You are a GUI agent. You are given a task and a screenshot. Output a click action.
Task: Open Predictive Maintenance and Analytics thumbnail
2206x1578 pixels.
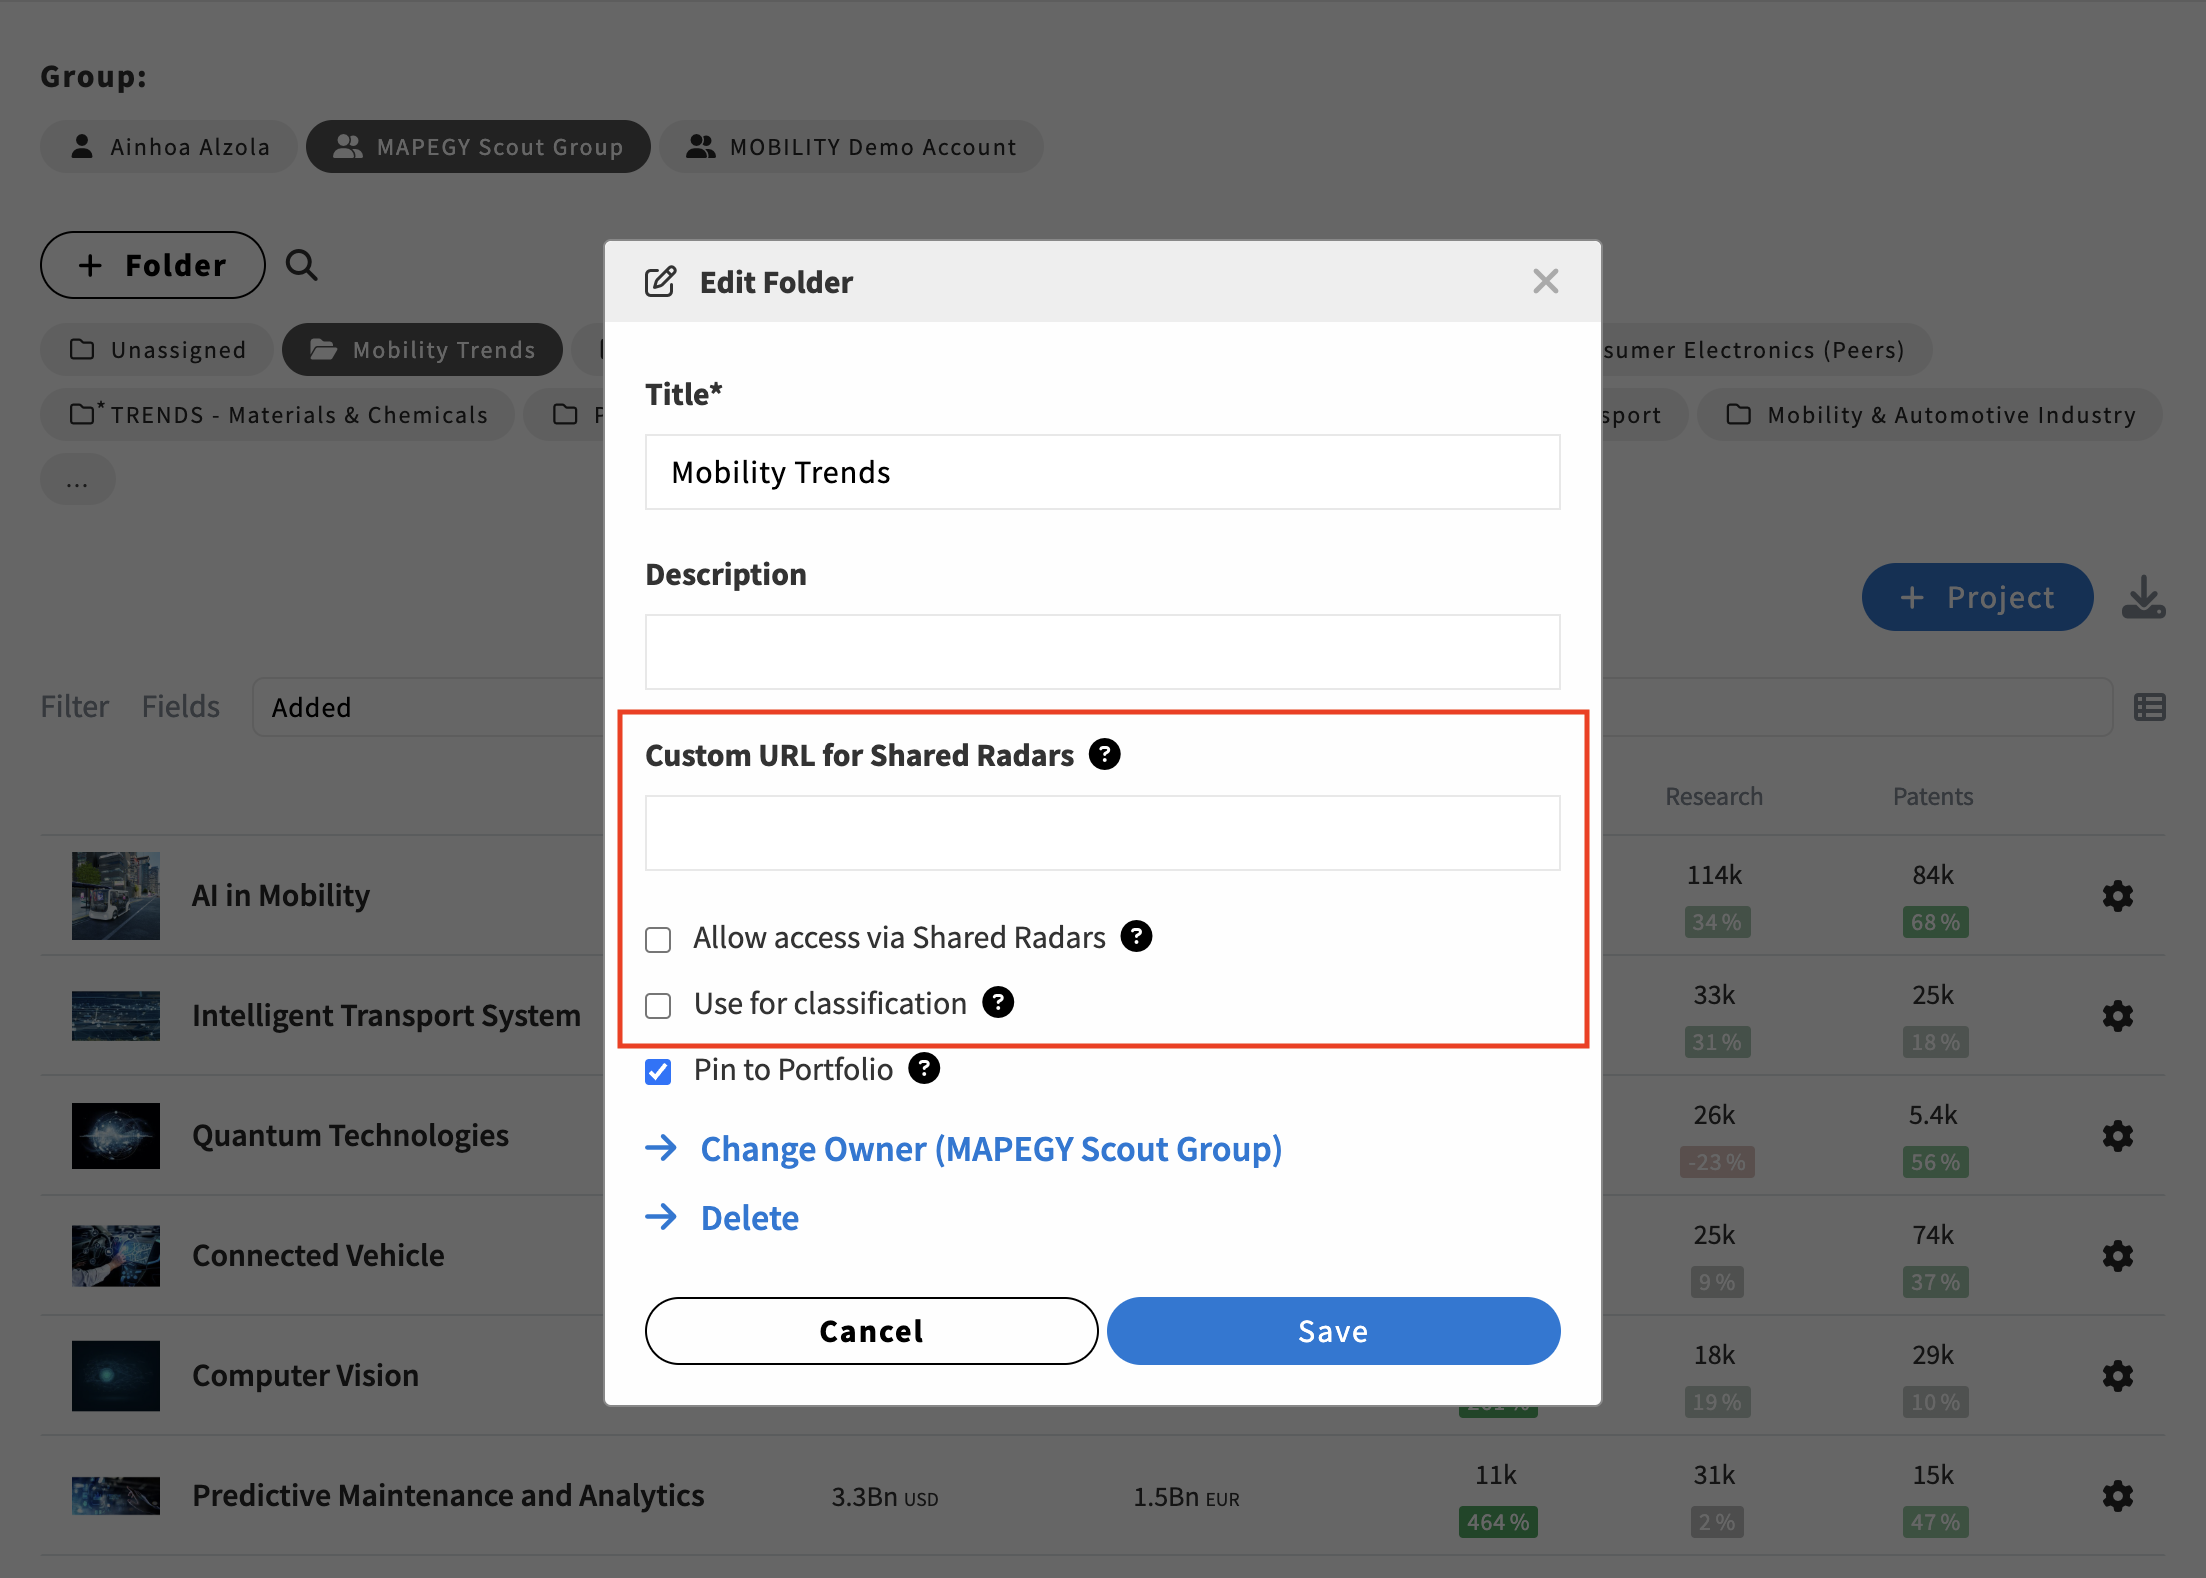click(x=115, y=1496)
